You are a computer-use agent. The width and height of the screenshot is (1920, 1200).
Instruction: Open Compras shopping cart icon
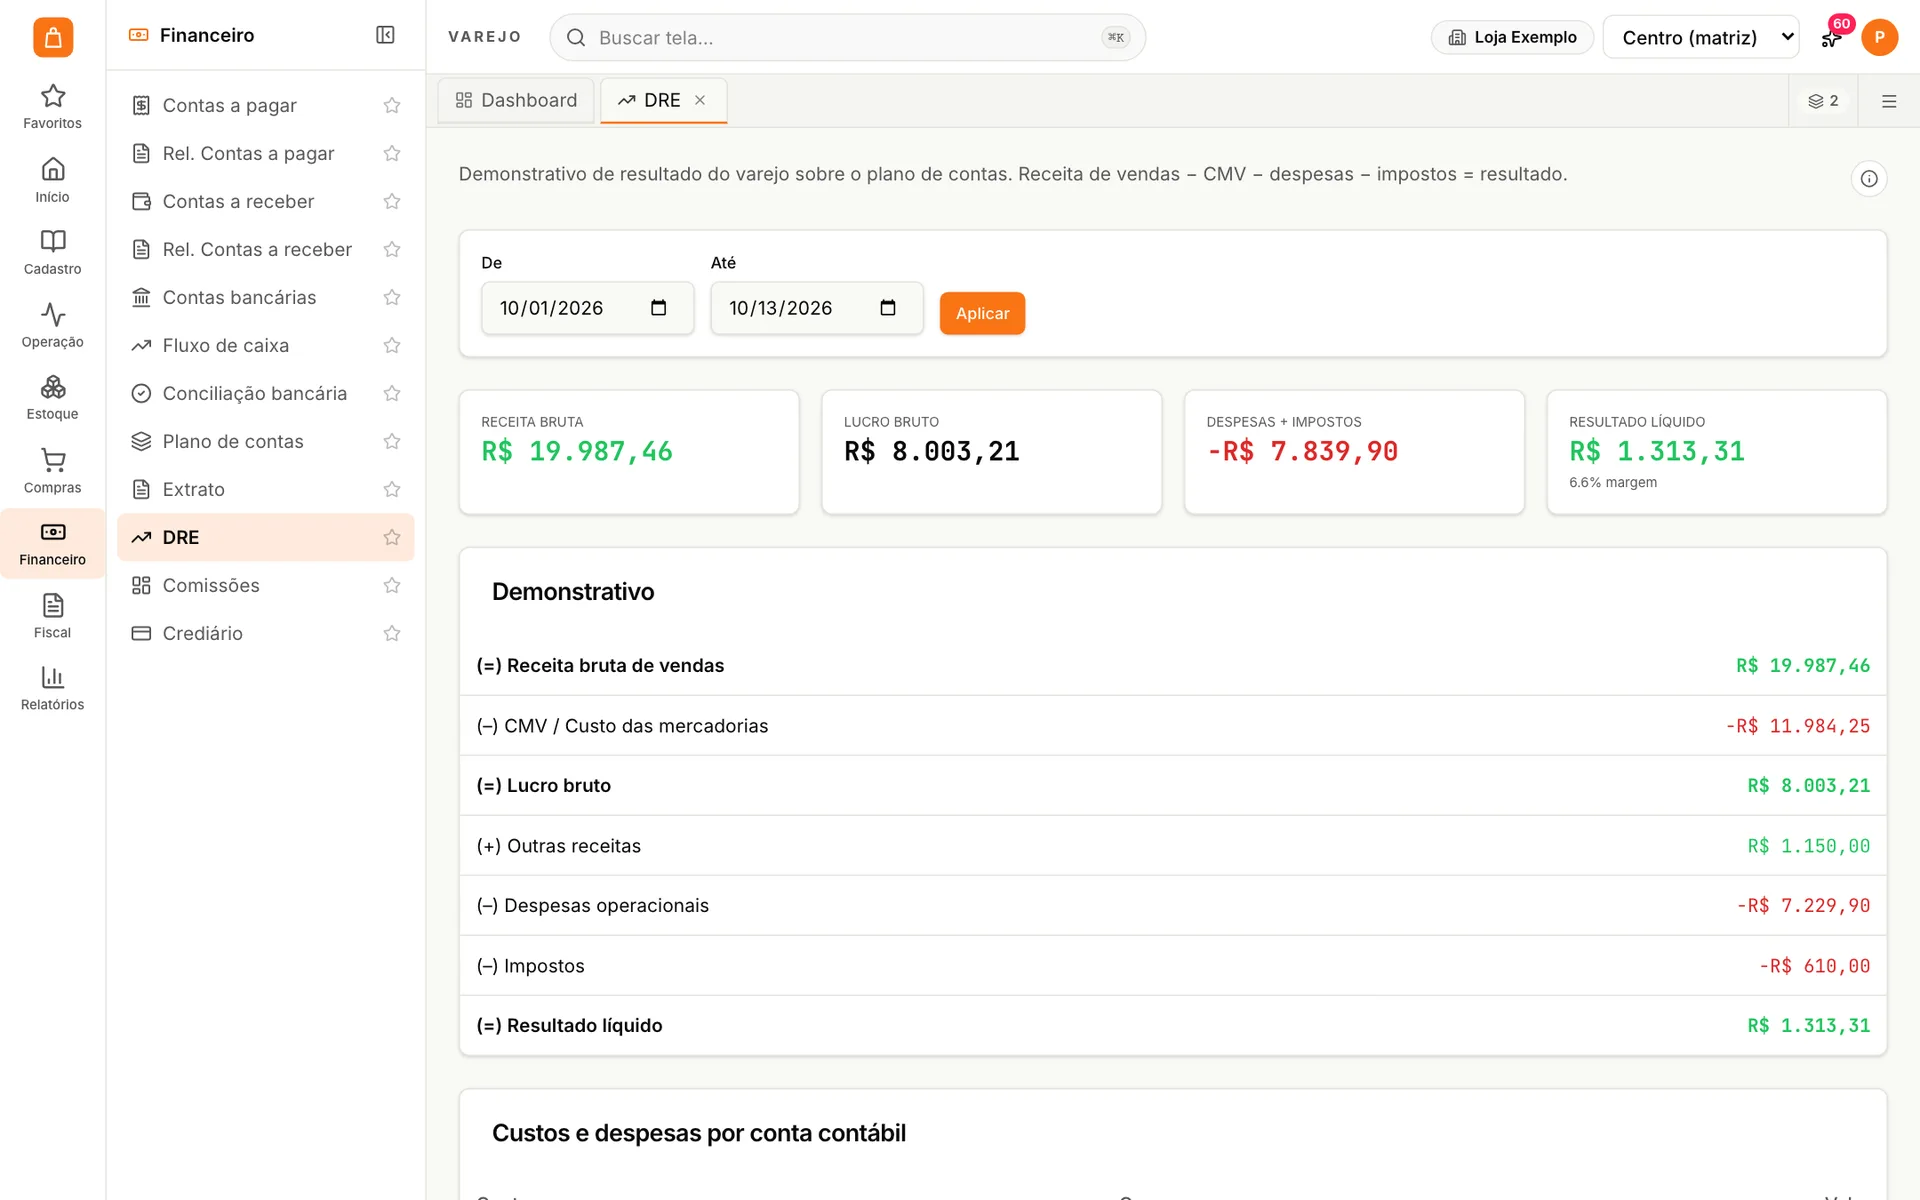coord(52,471)
